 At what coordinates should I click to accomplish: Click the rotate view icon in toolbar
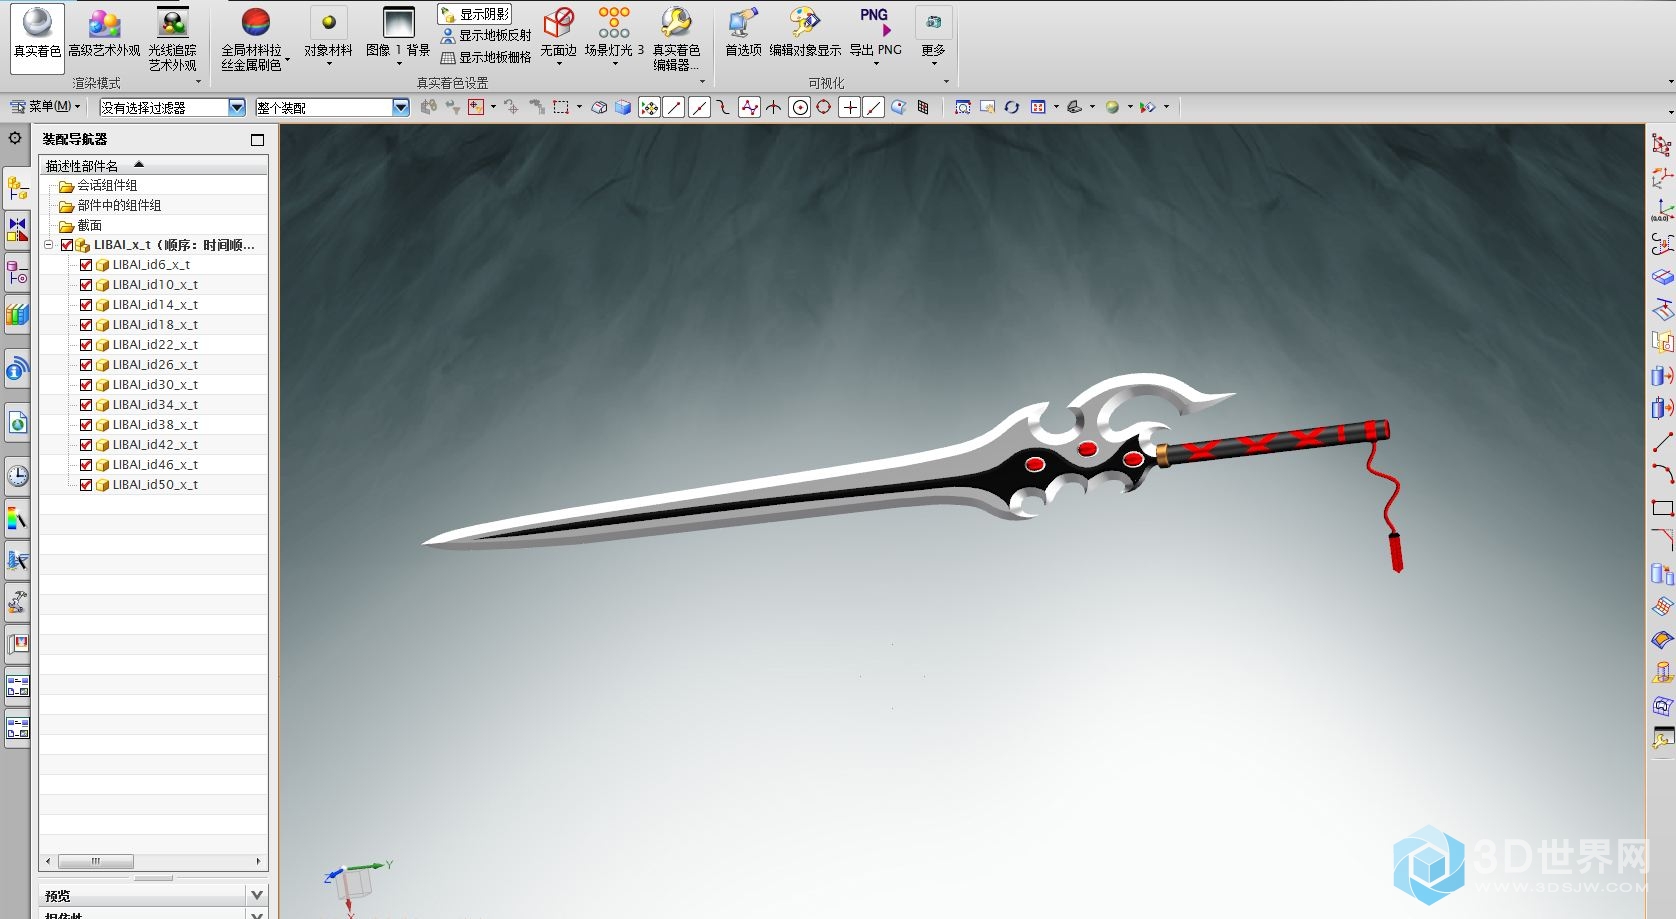click(1012, 107)
